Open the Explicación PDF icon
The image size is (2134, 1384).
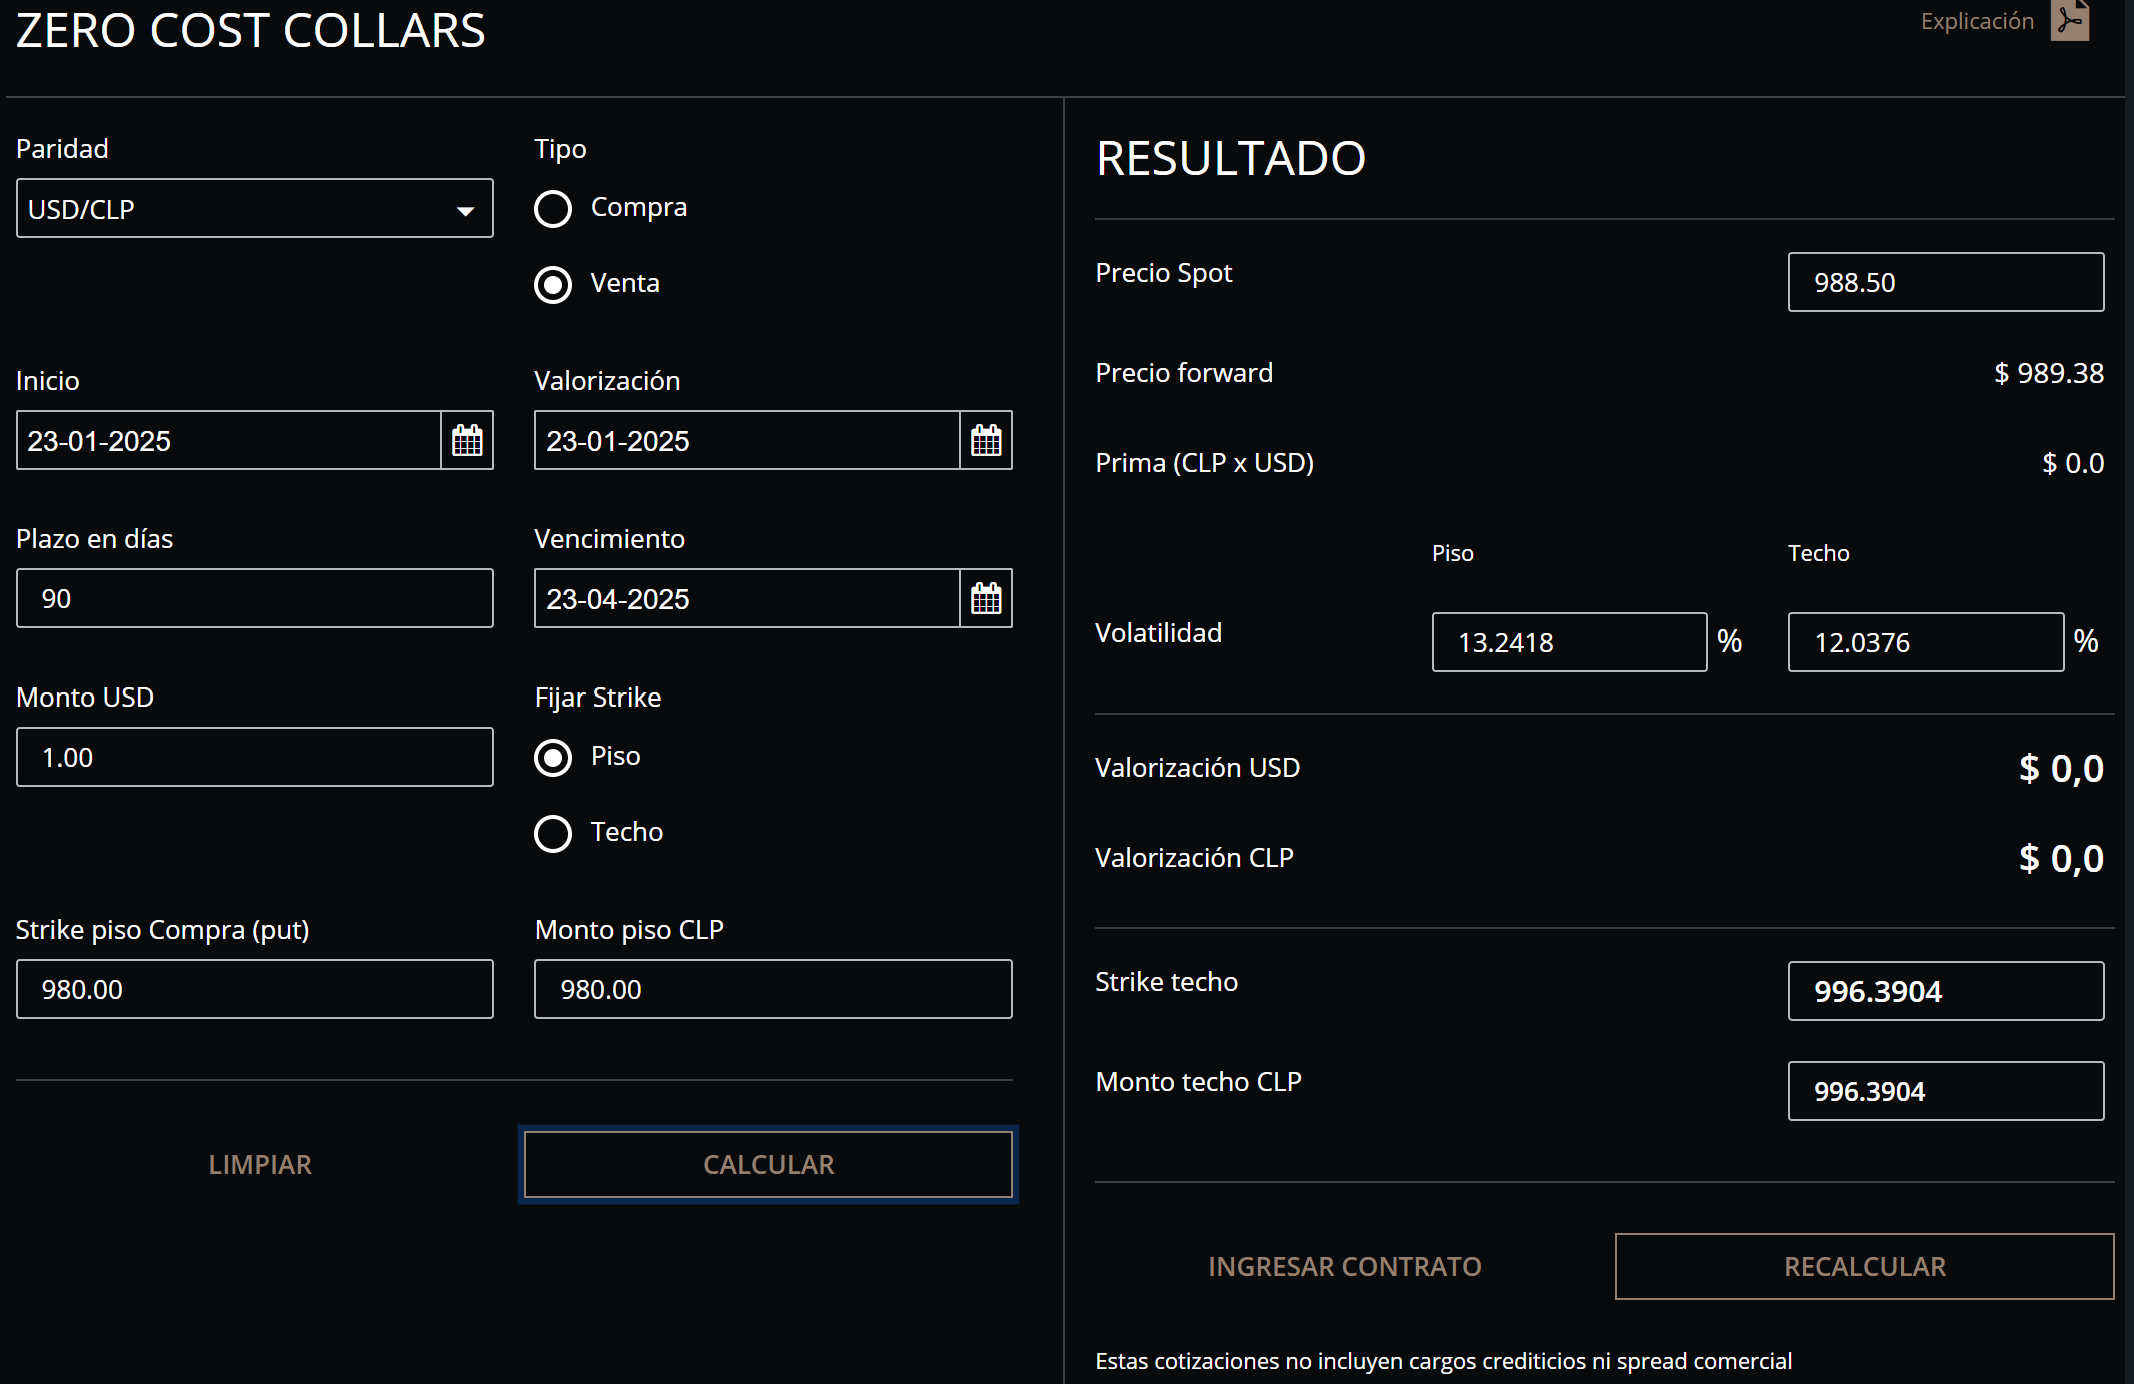(x=2070, y=20)
